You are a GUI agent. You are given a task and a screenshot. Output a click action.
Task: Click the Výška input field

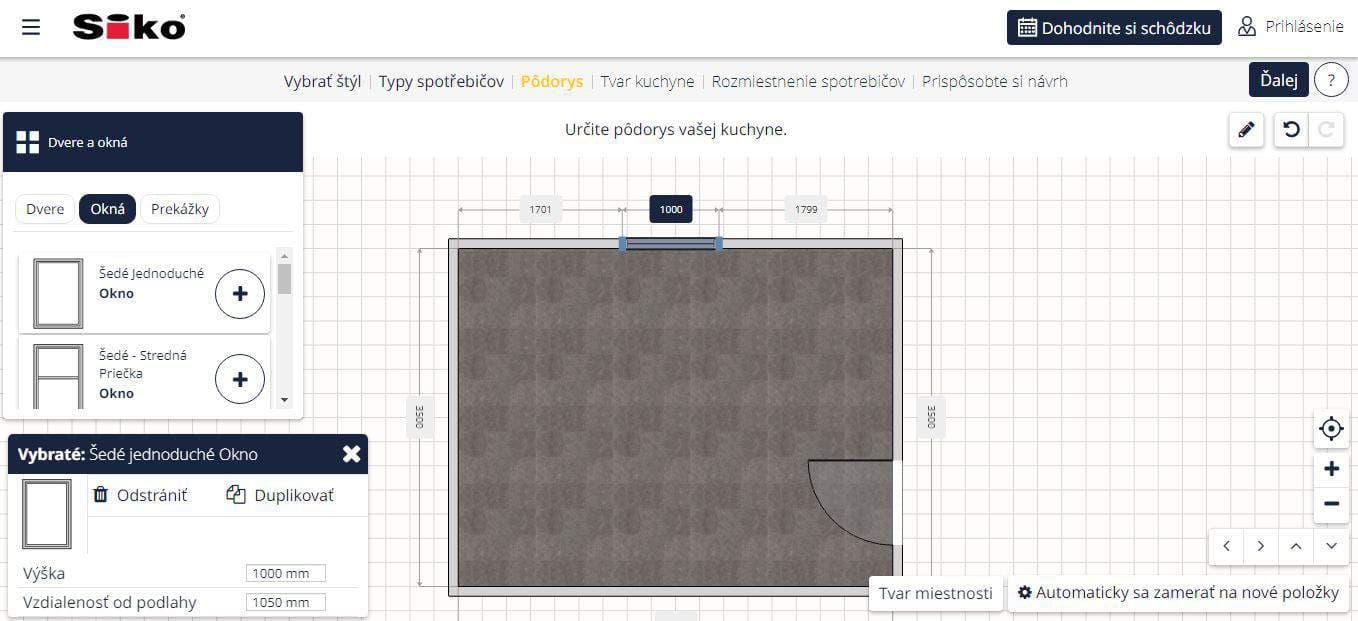click(x=286, y=573)
